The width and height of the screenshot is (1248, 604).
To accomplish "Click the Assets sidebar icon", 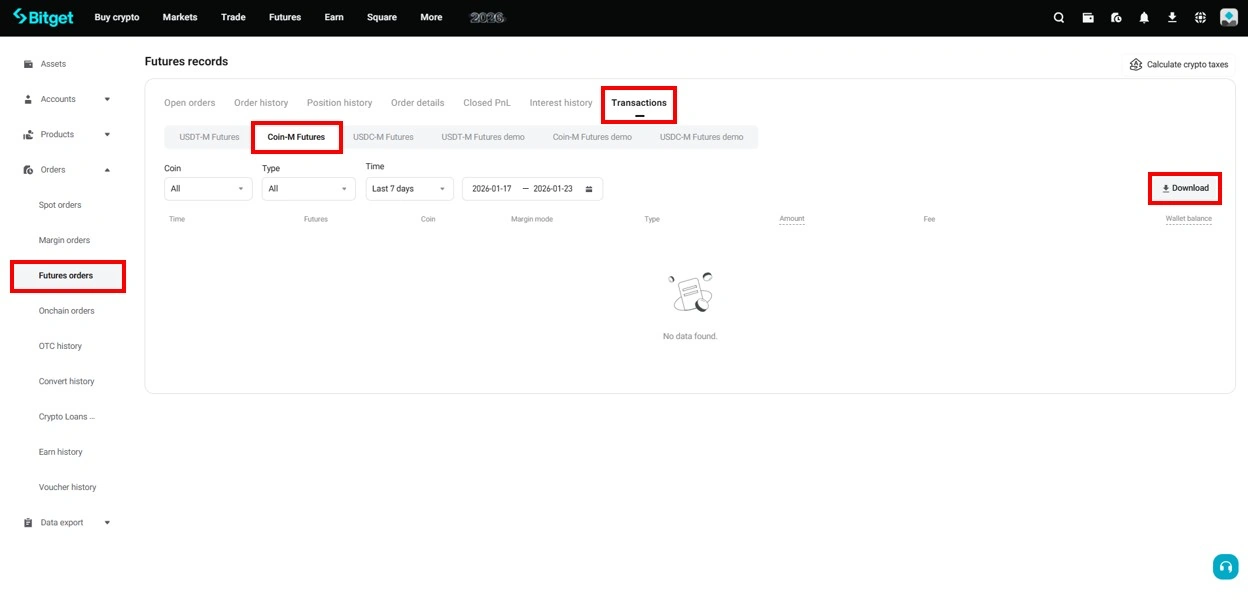I will (28, 64).
